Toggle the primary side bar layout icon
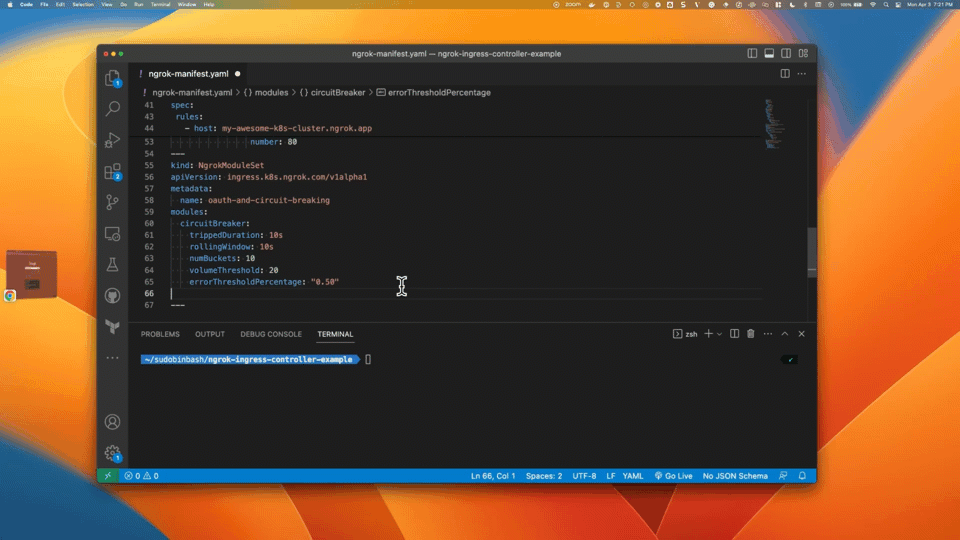Screen dimensions: 960x540 click(x=752, y=54)
